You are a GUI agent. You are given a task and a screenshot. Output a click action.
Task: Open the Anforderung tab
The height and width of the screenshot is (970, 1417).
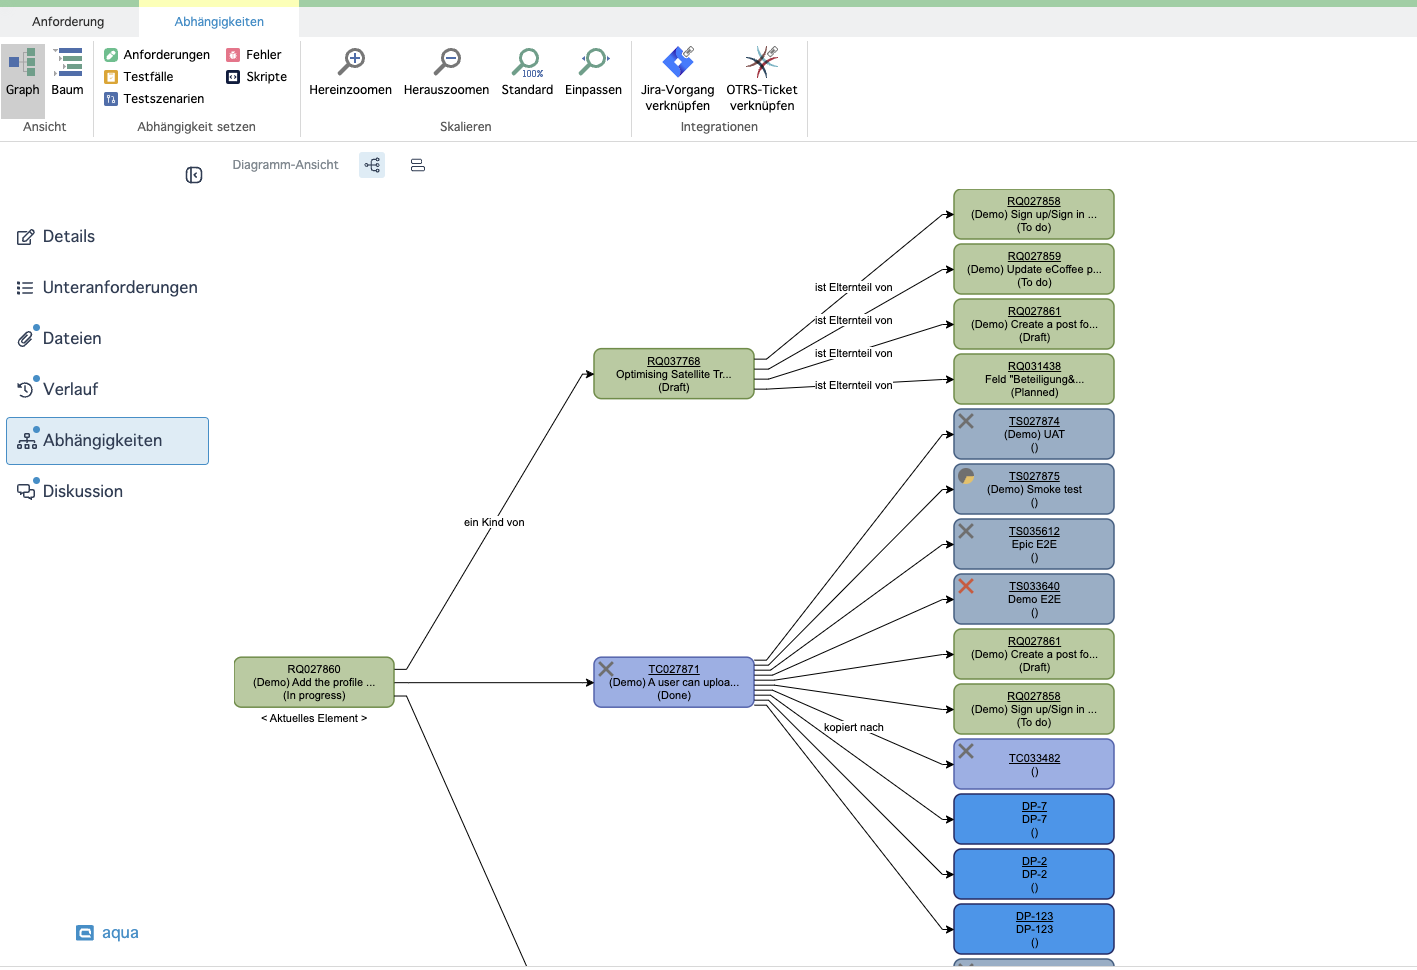68,21
